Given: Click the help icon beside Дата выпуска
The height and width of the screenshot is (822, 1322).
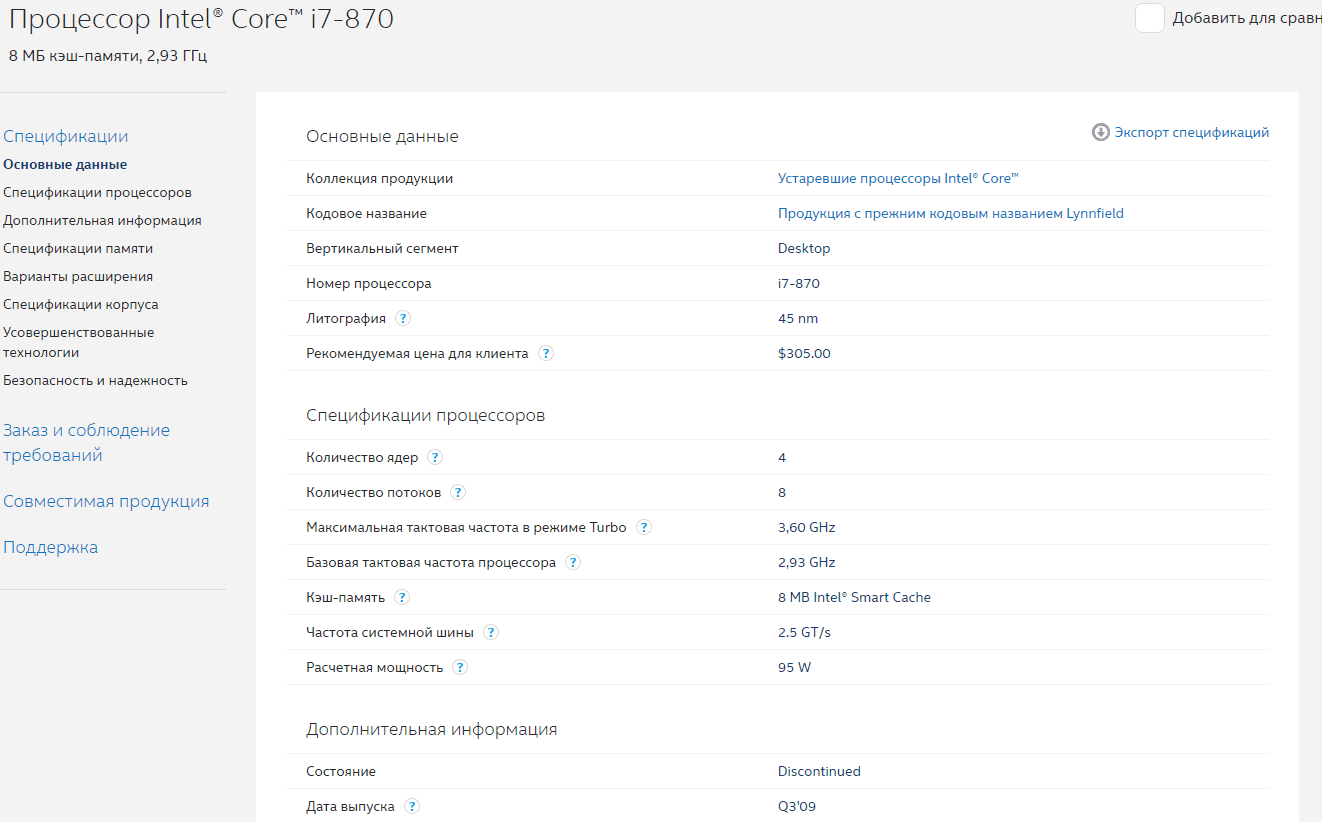Looking at the screenshot, I should 412,806.
